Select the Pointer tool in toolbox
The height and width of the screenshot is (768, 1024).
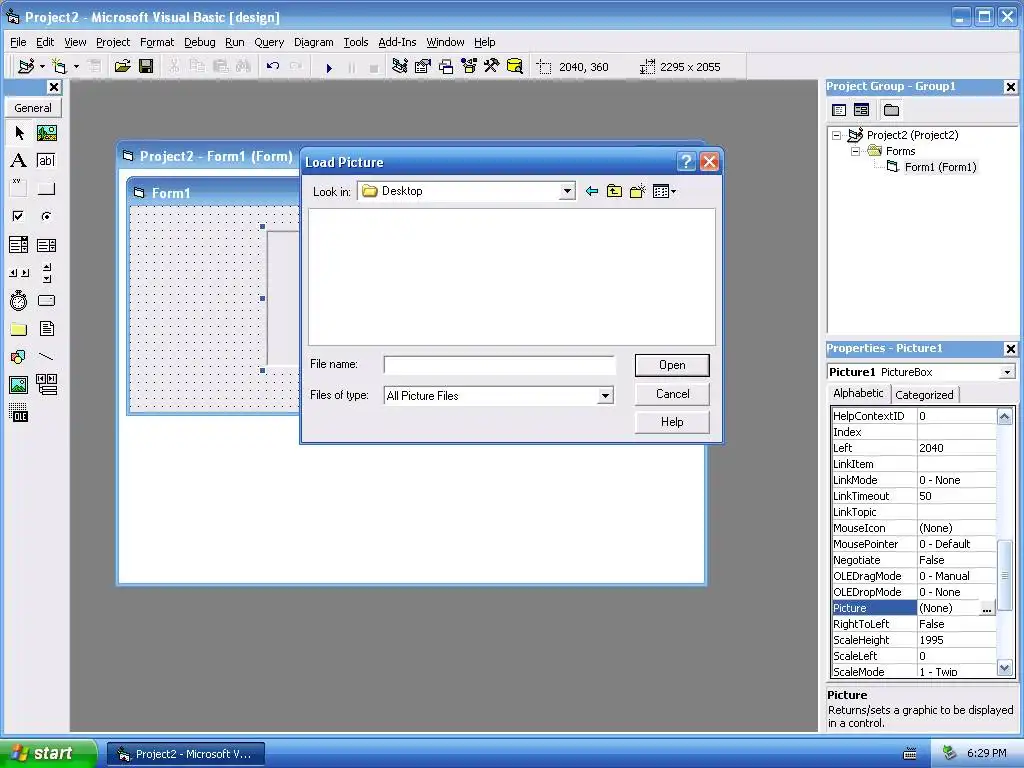pyautogui.click(x=19, y=133)
